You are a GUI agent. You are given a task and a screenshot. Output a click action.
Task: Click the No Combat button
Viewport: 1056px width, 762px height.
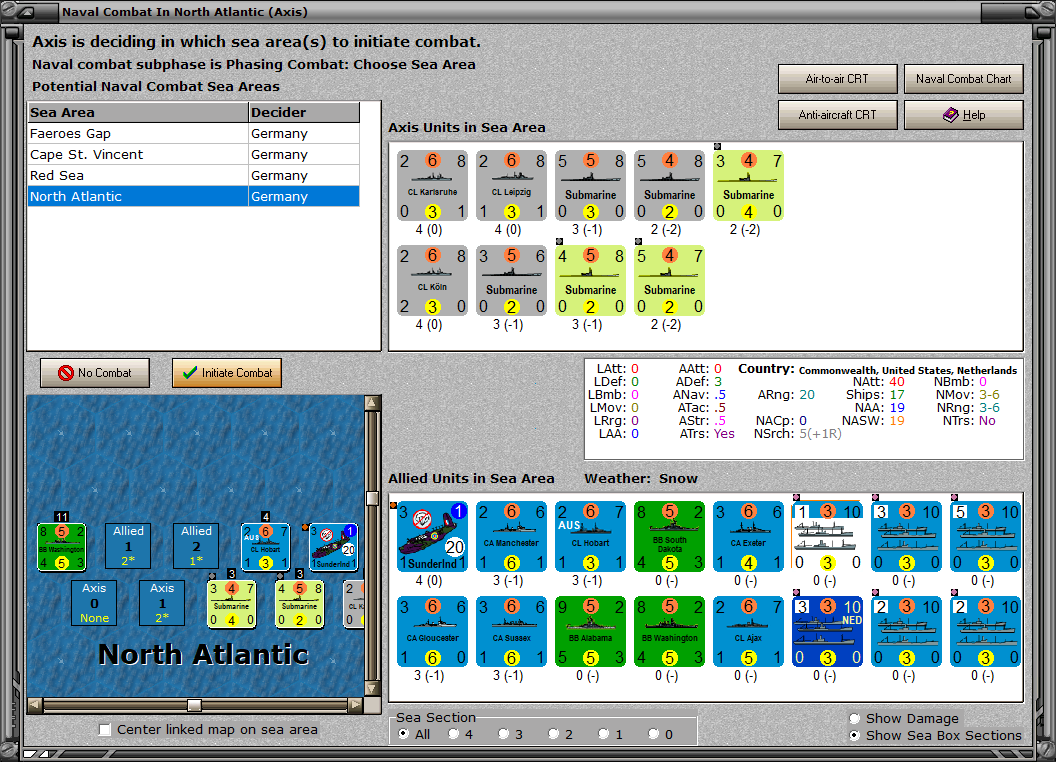[95, 373]
